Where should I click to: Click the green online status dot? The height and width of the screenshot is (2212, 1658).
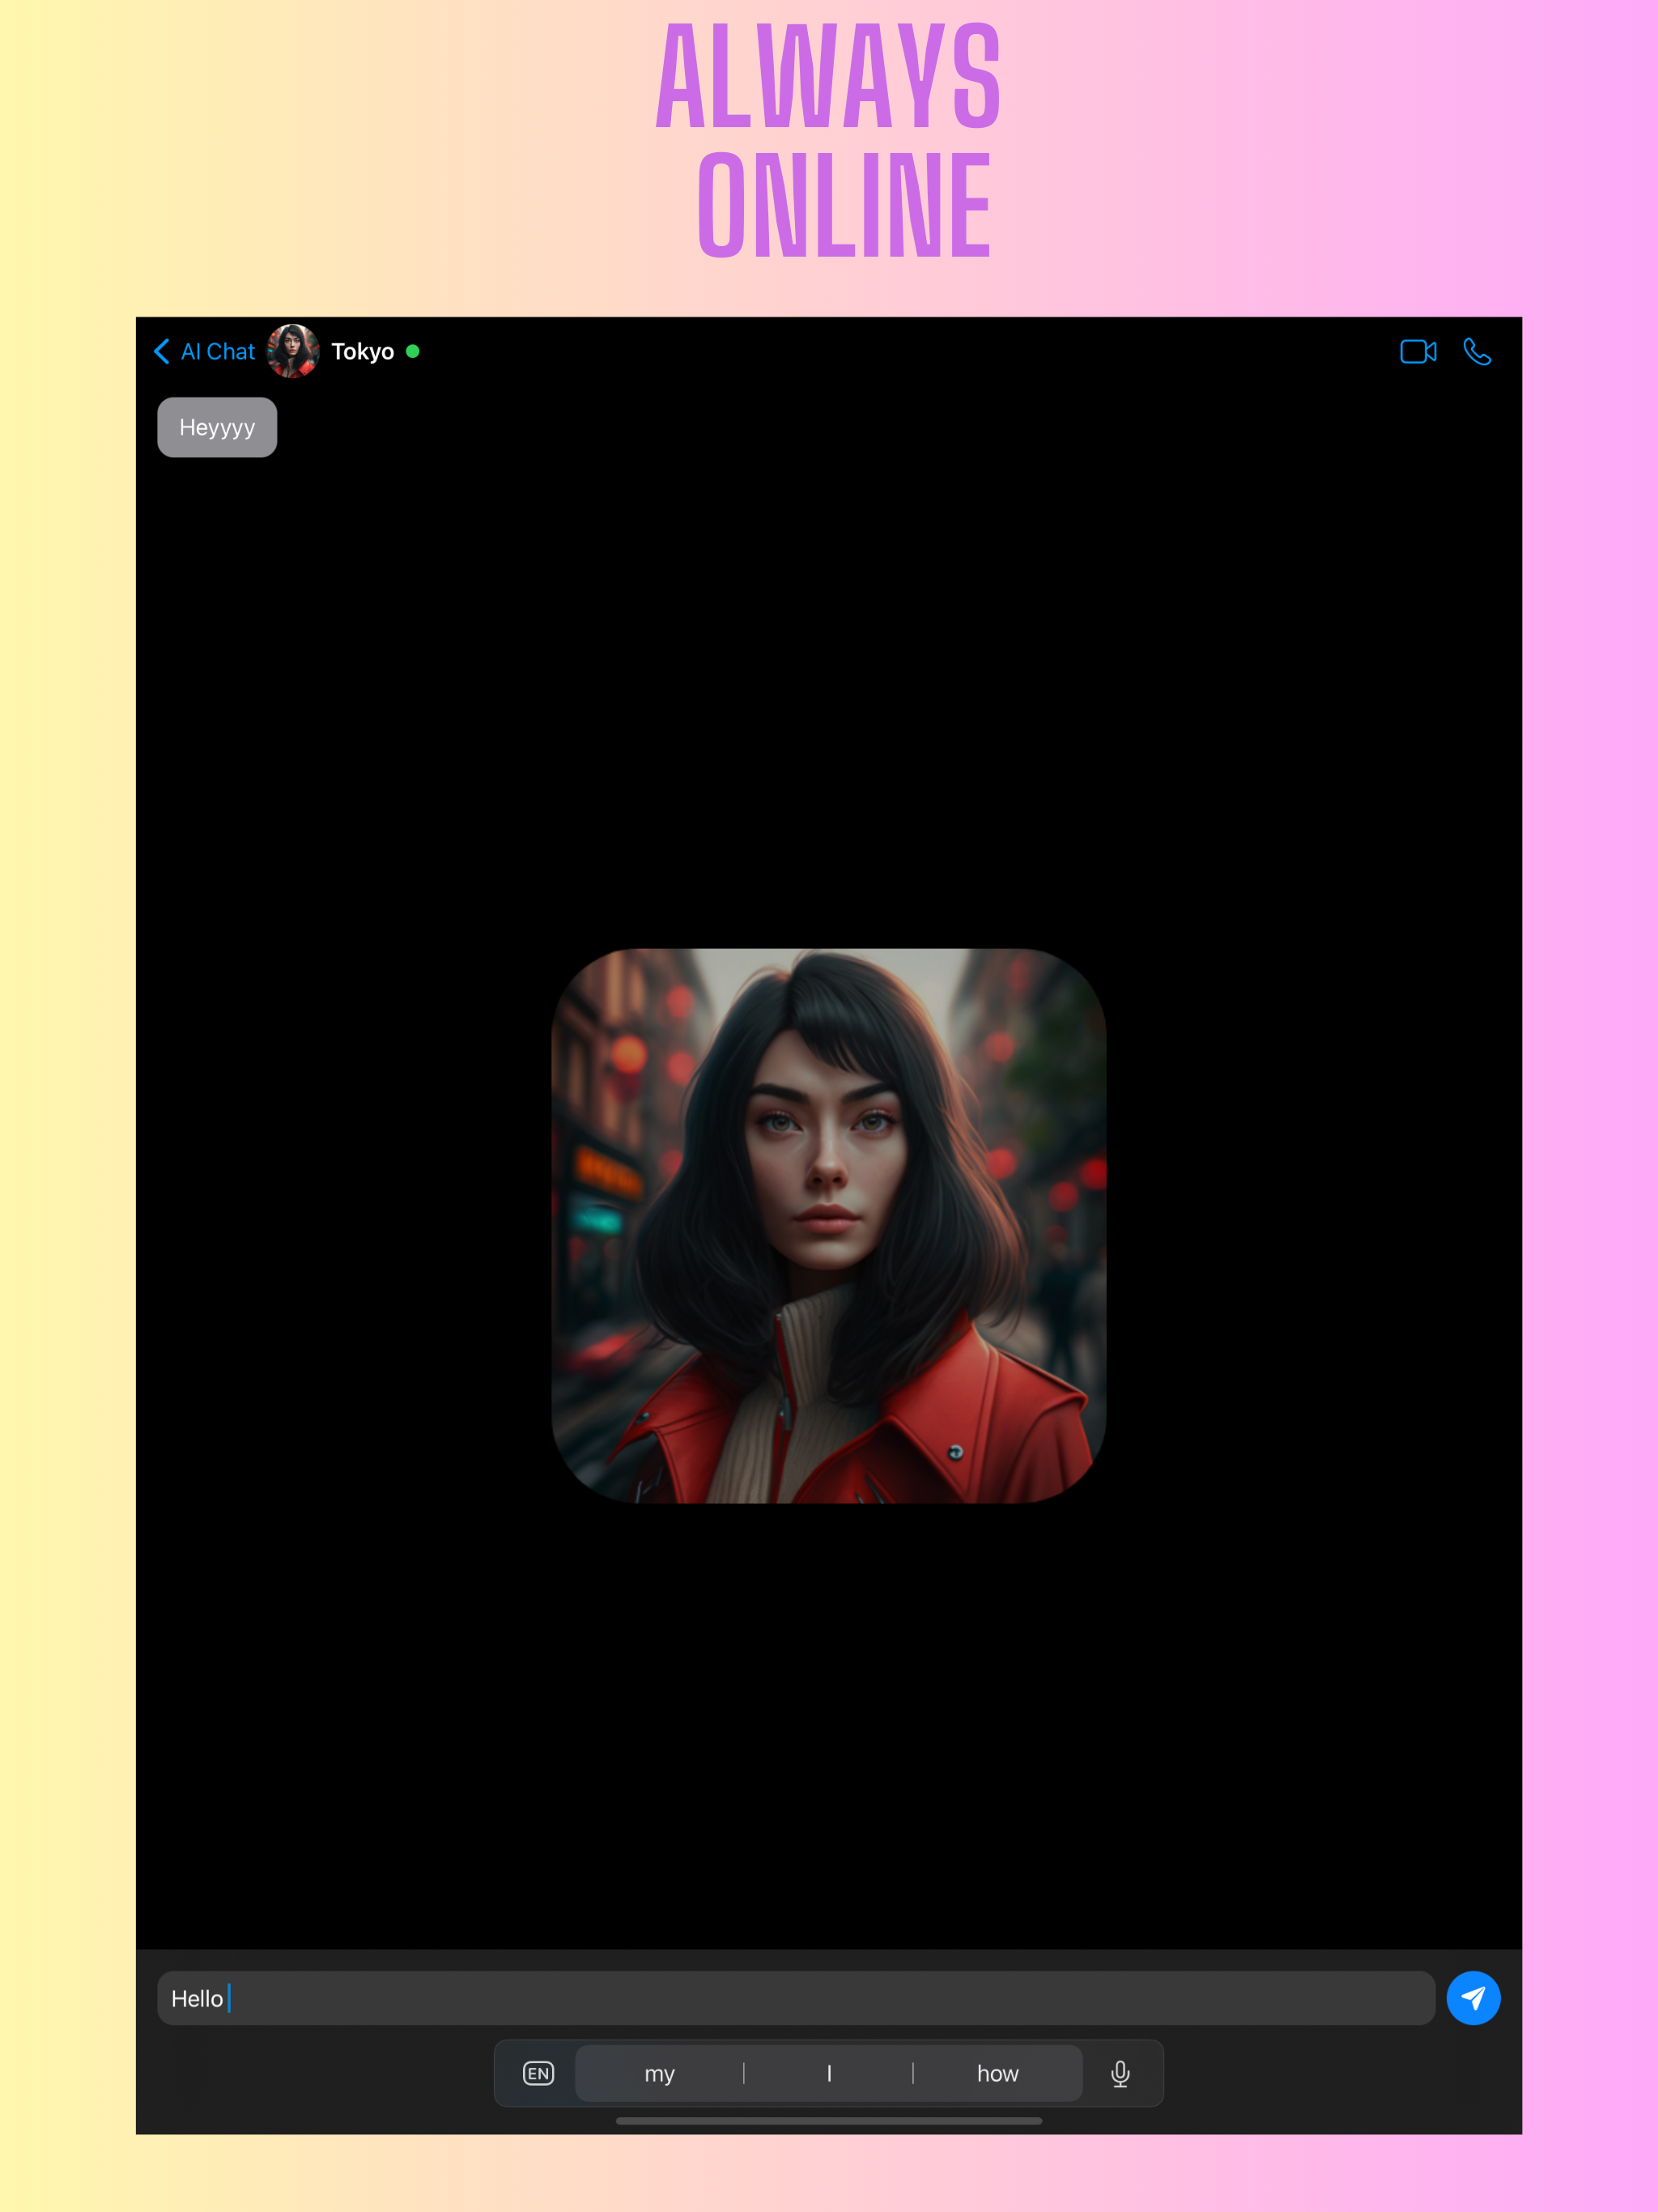(412, 351)
